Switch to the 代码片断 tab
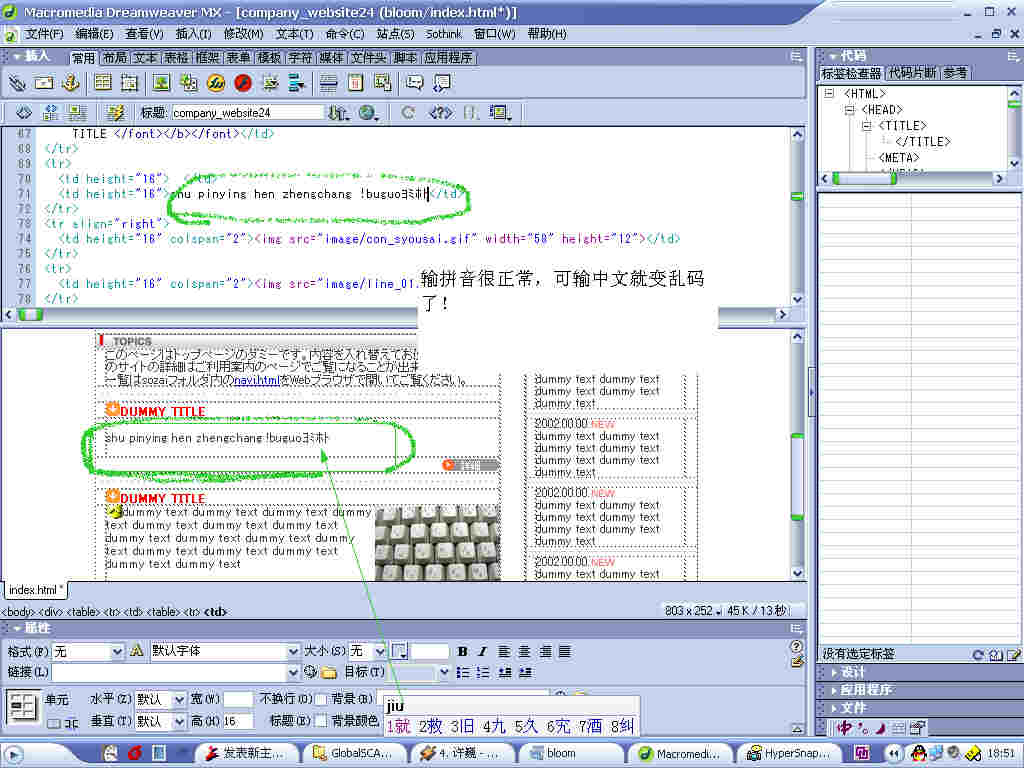Image resolution: width=1024 pixels, height=768 pixels. pyautogui.click(x=912, y=73)
